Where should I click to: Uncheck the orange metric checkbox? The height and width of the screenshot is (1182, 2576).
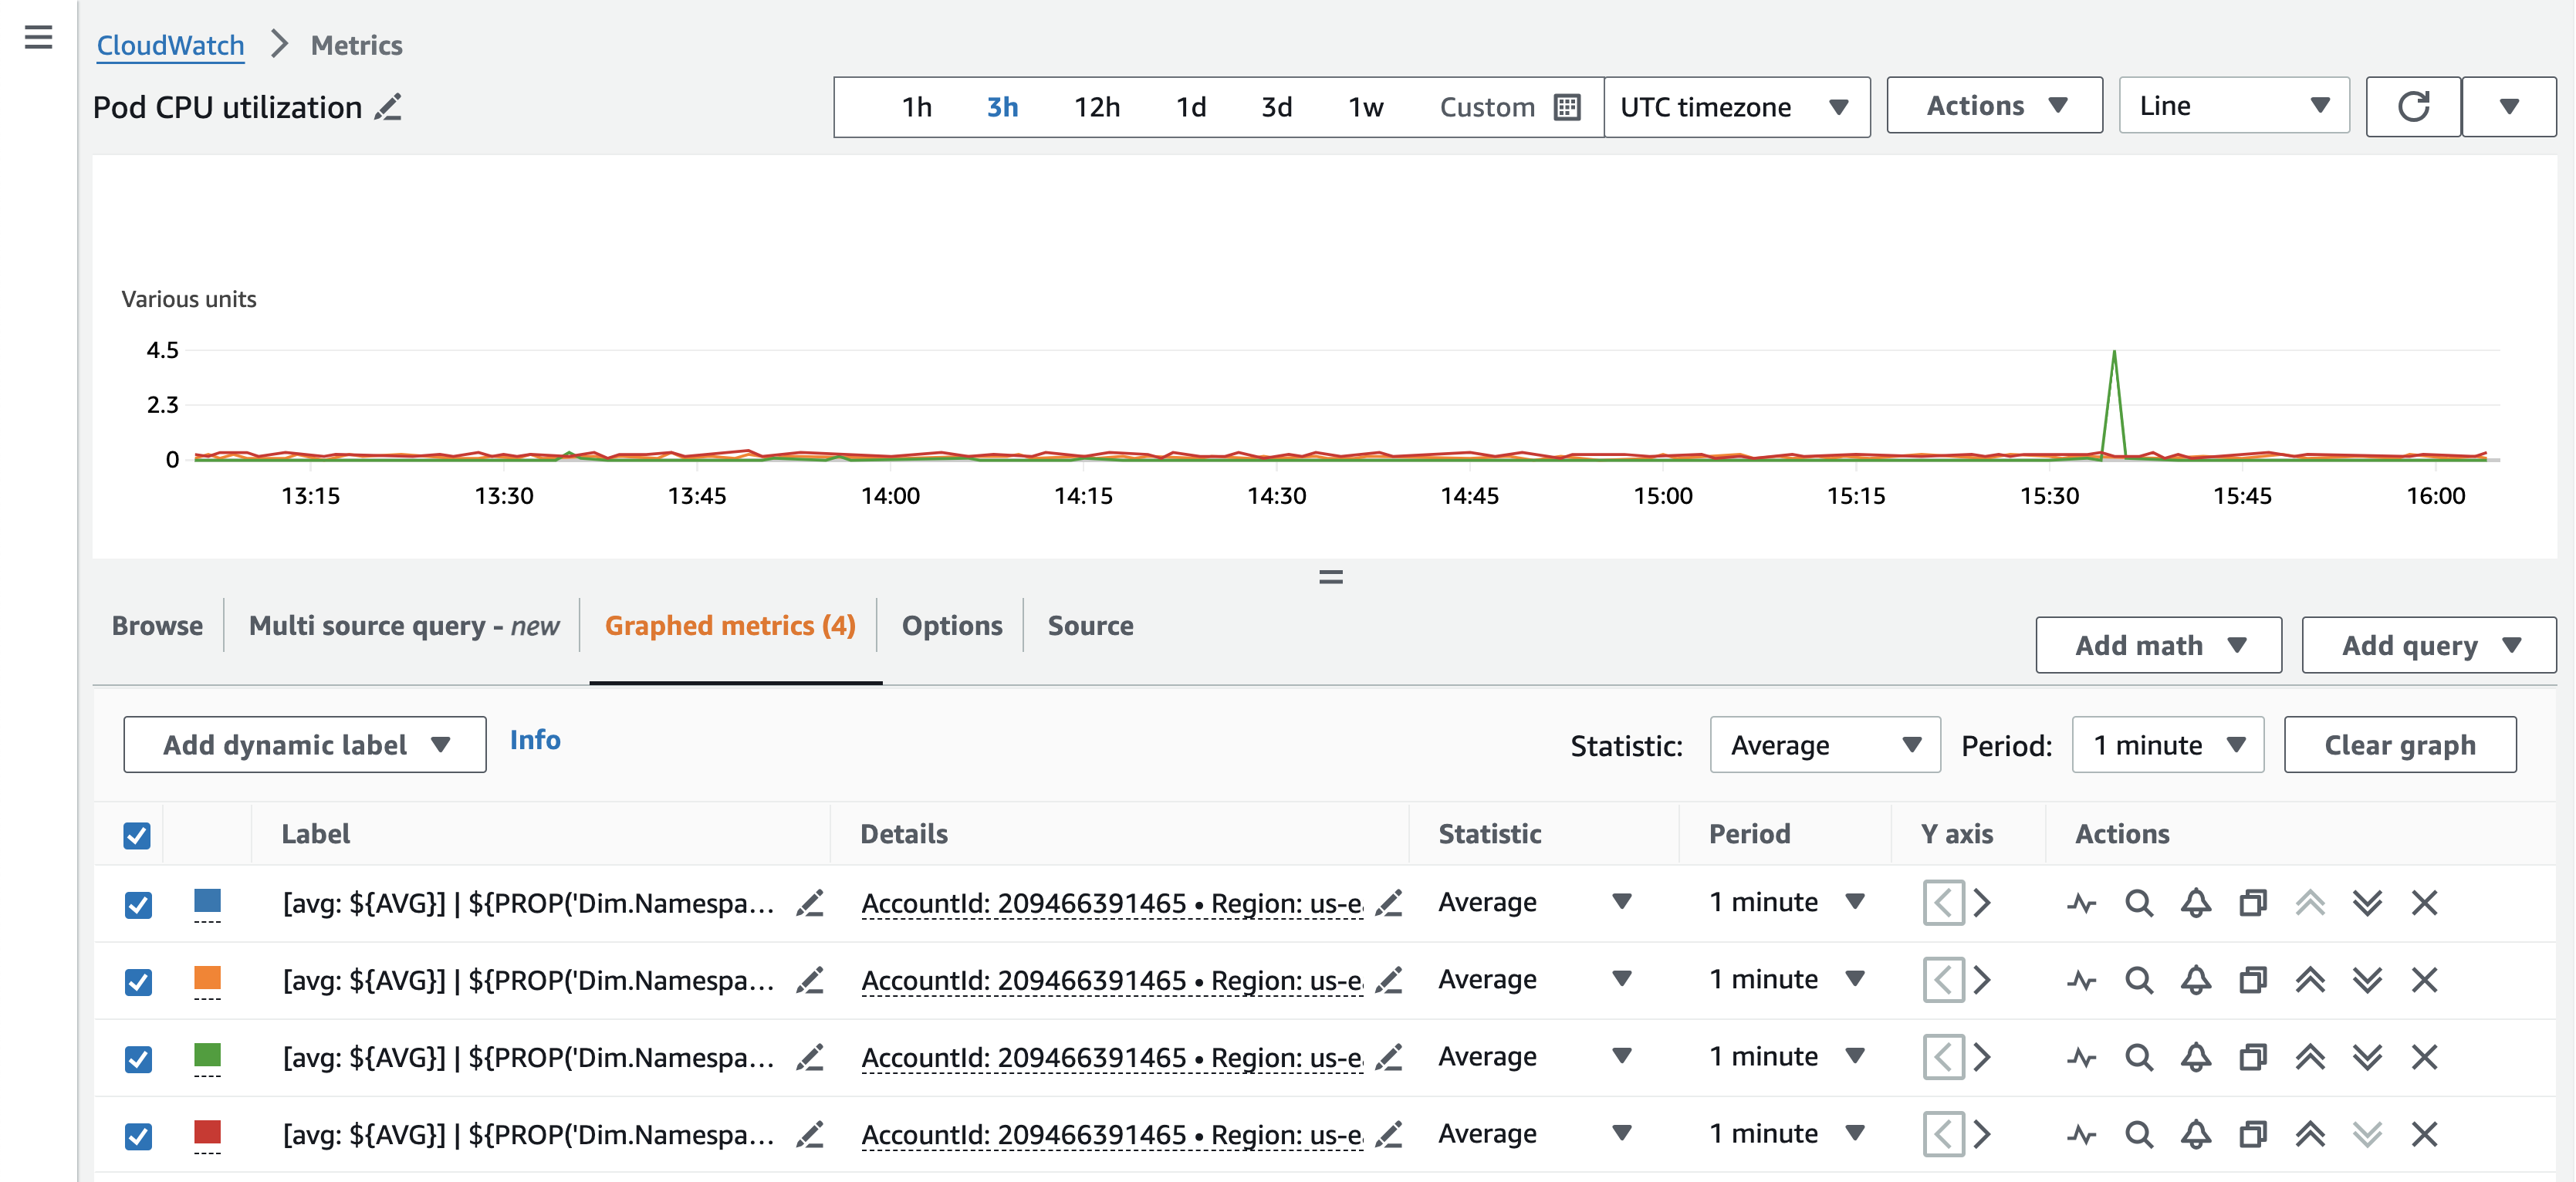tap(137, 980)
